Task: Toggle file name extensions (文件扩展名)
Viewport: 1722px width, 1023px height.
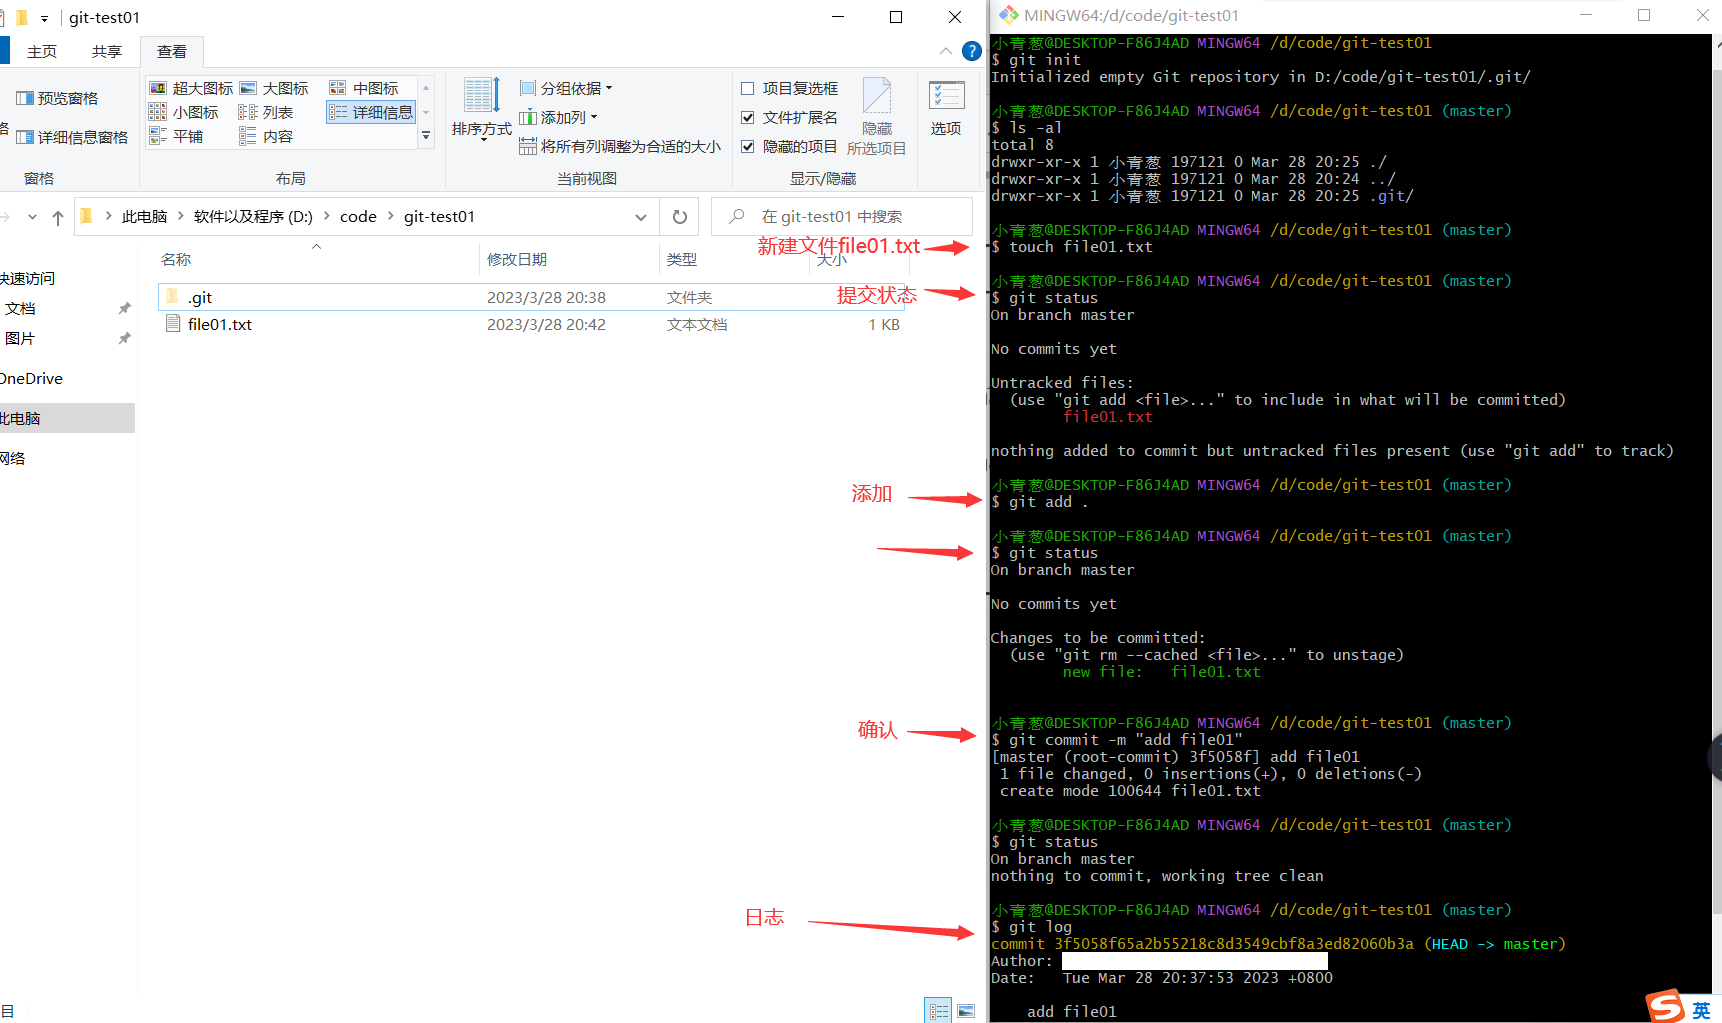Action: (789, 117)
